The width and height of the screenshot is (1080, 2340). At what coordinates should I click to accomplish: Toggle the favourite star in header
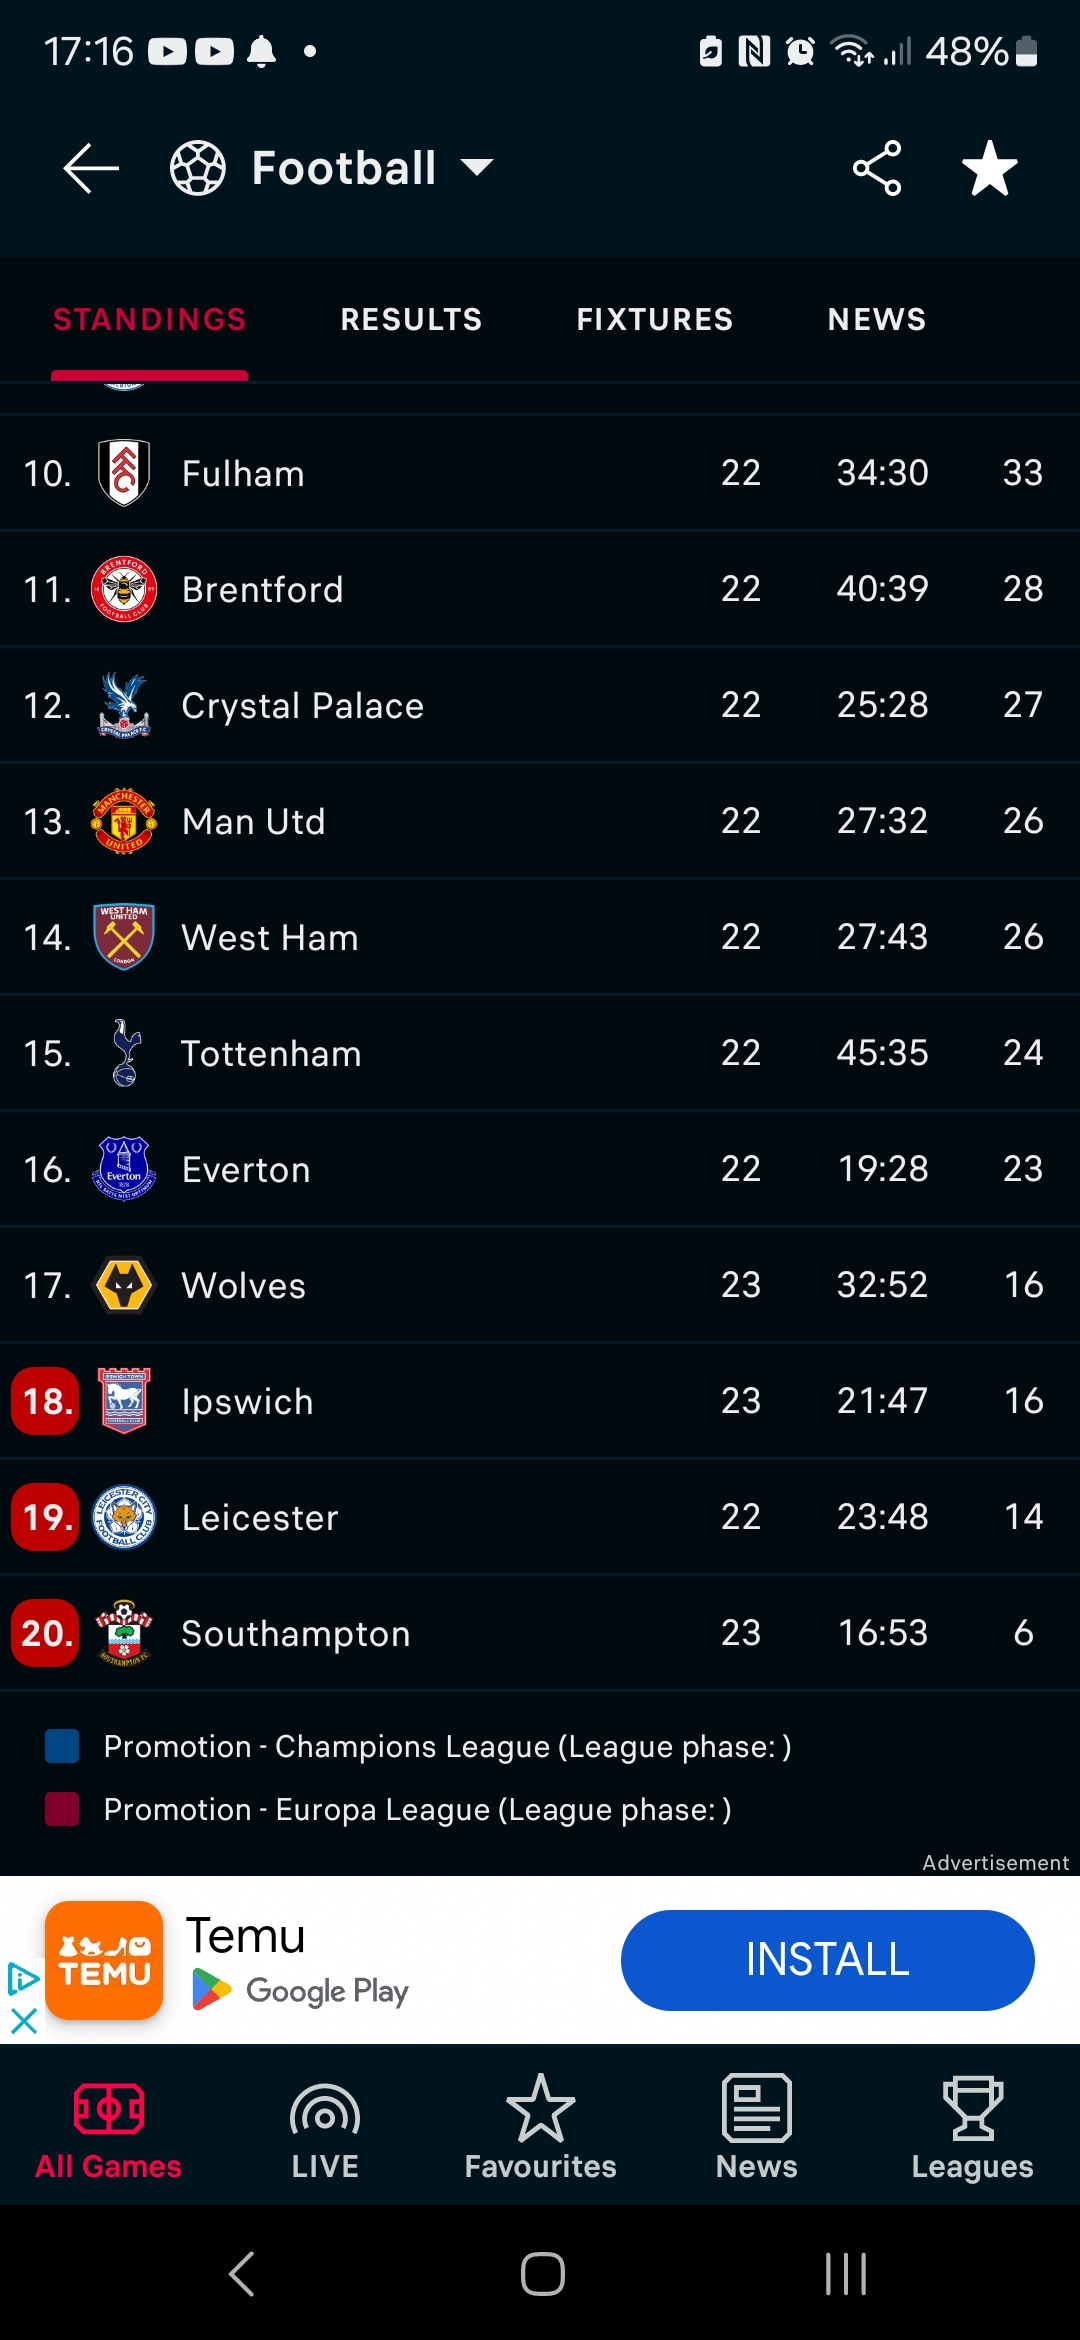989,168
